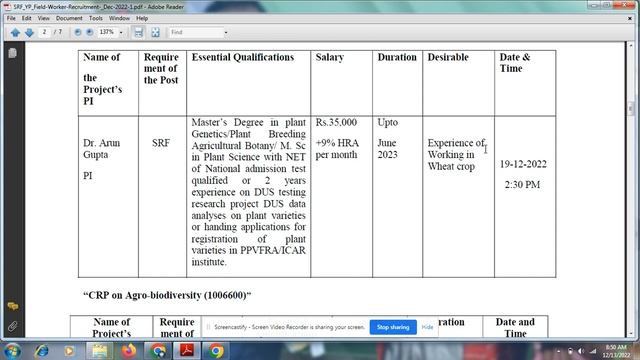Close the document with menu-bar X
Viewport: 640px width, 360px height.
pyautogui.click(x=630, y=18)
